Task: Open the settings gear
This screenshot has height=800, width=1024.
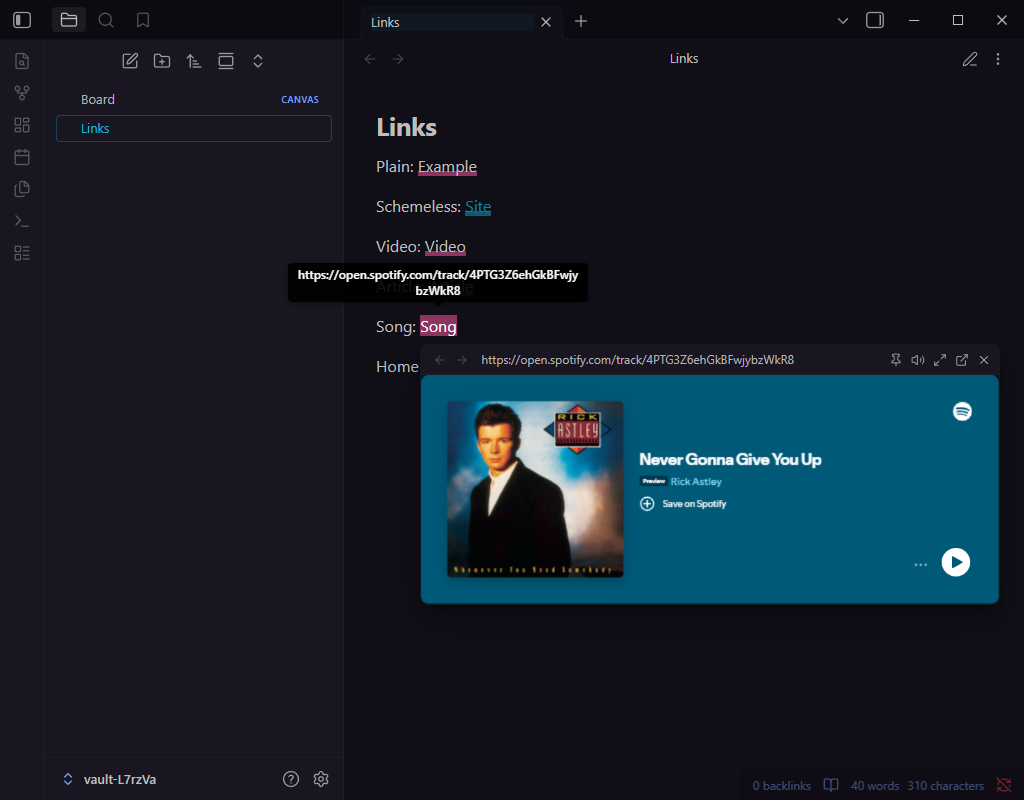Action: [321, 779]
